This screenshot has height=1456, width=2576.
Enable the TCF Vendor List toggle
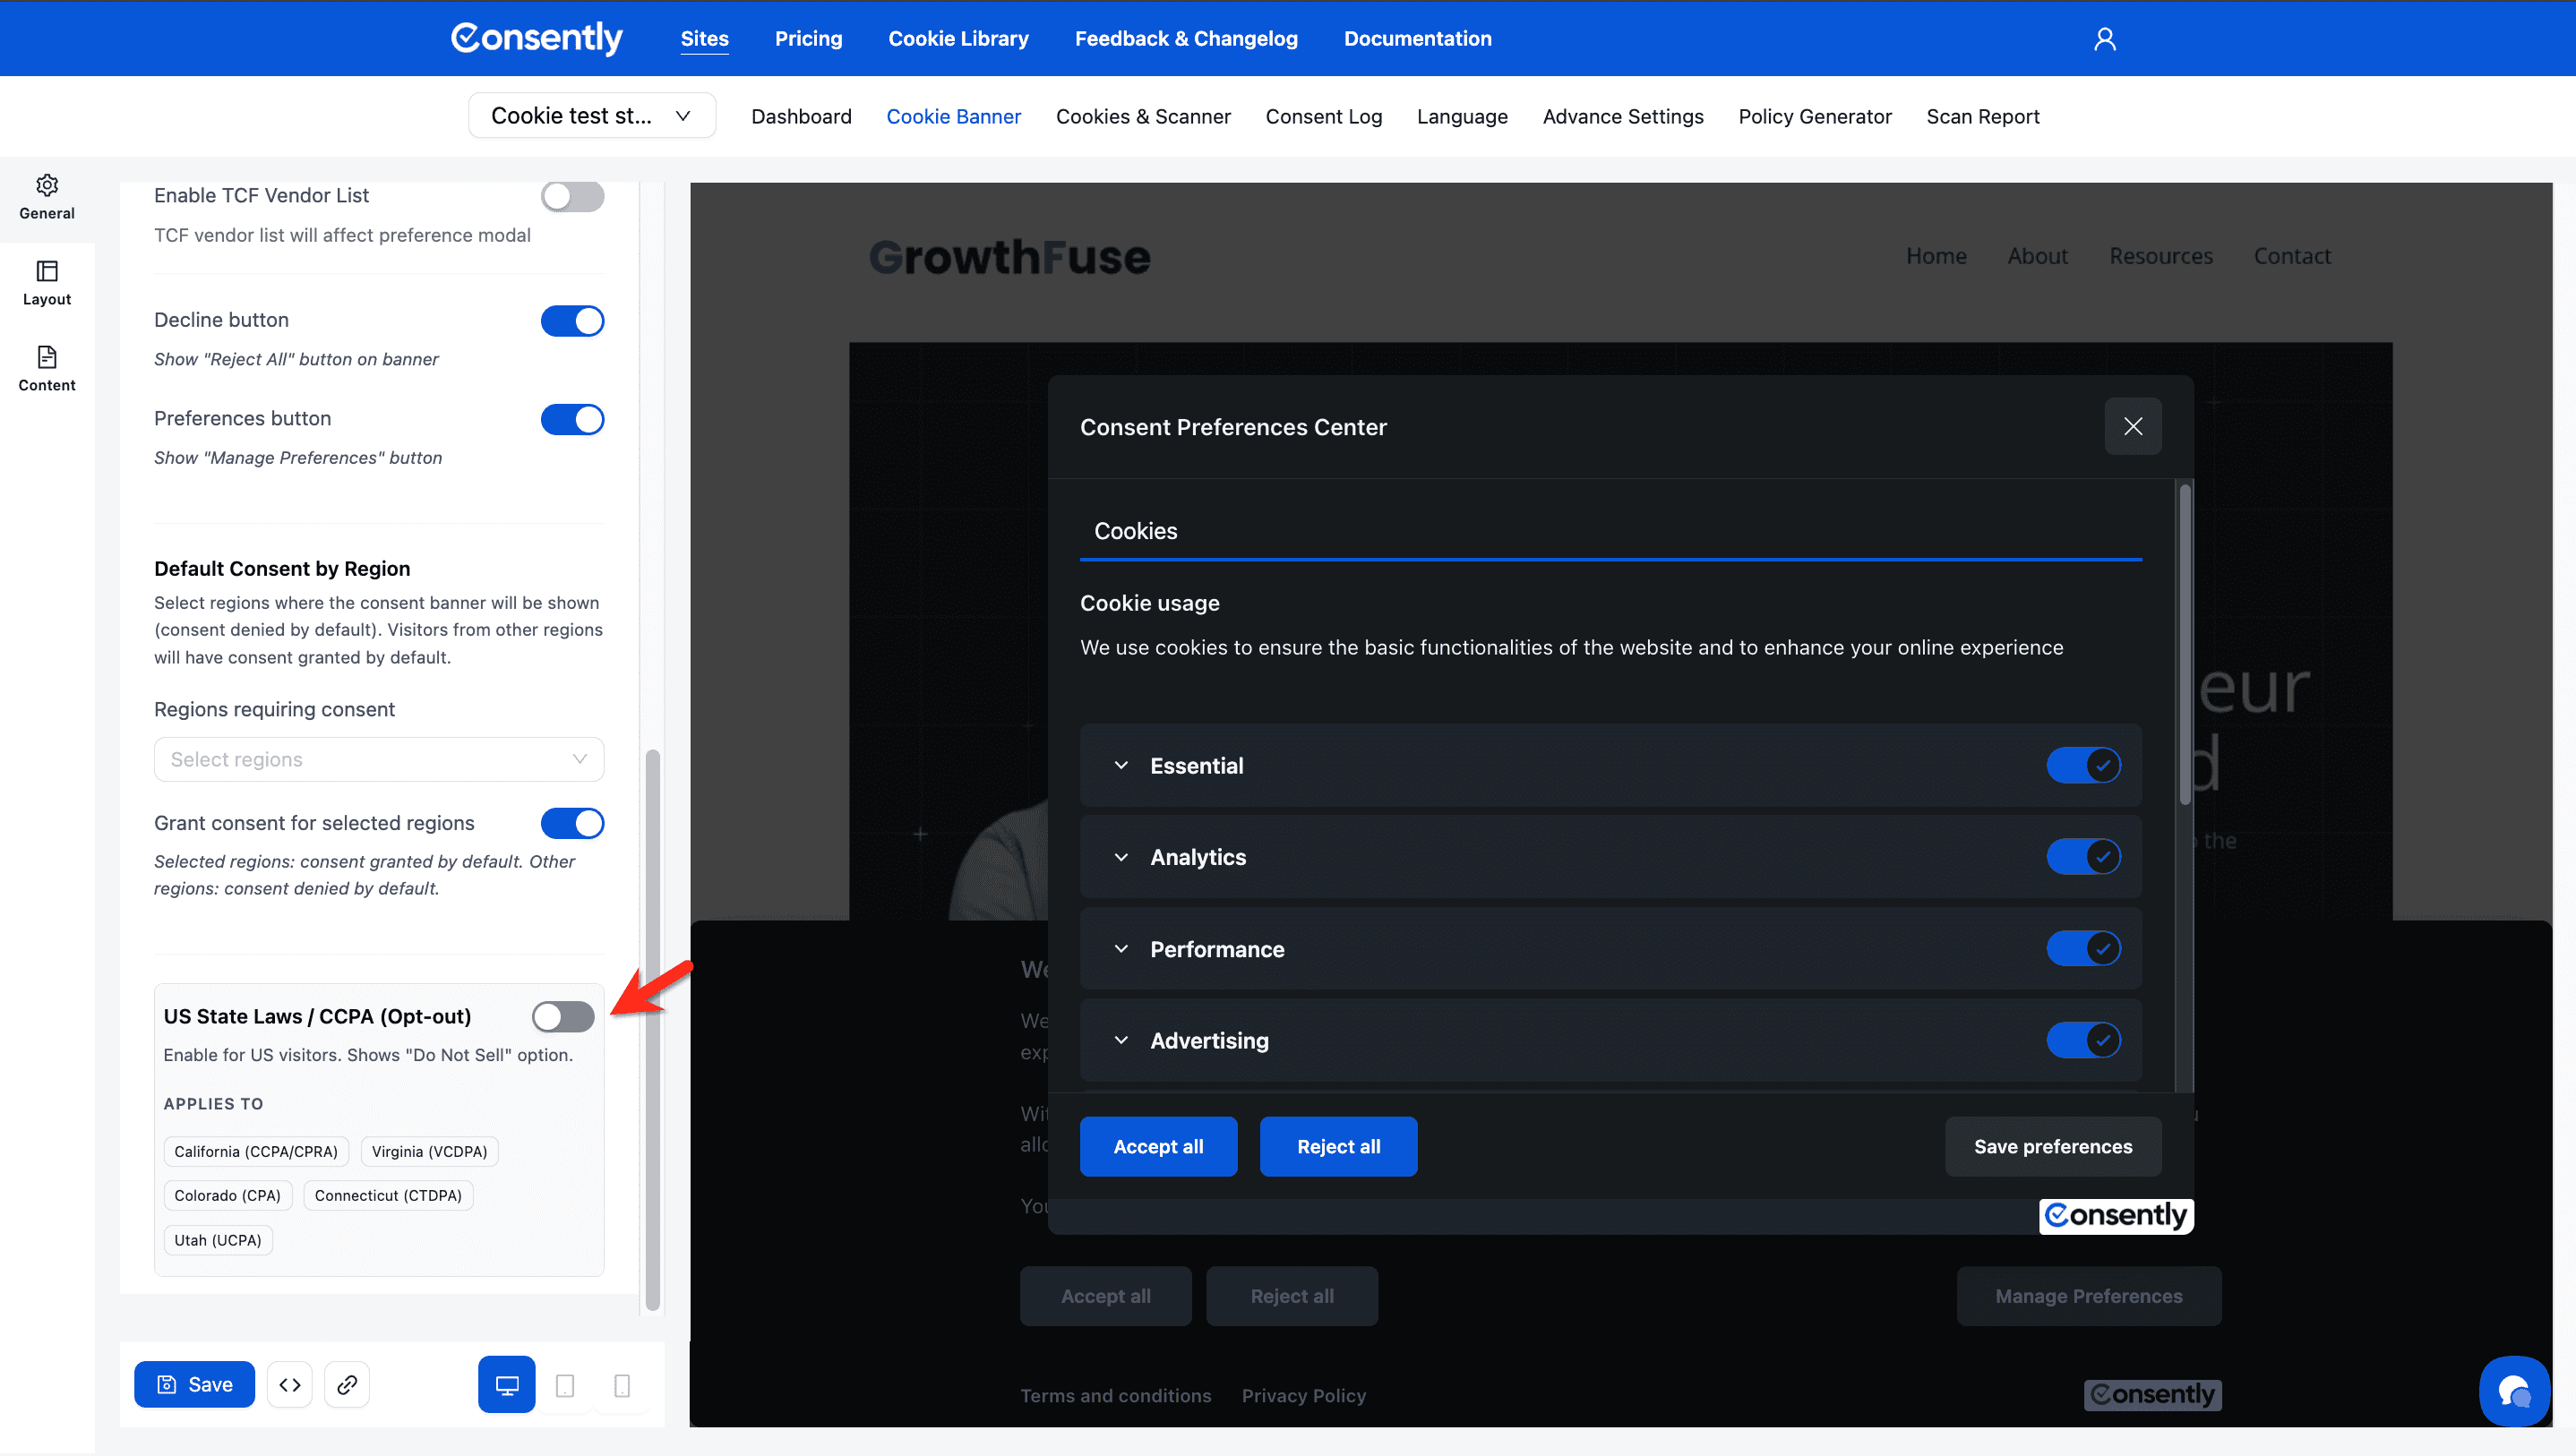point(572,196)
